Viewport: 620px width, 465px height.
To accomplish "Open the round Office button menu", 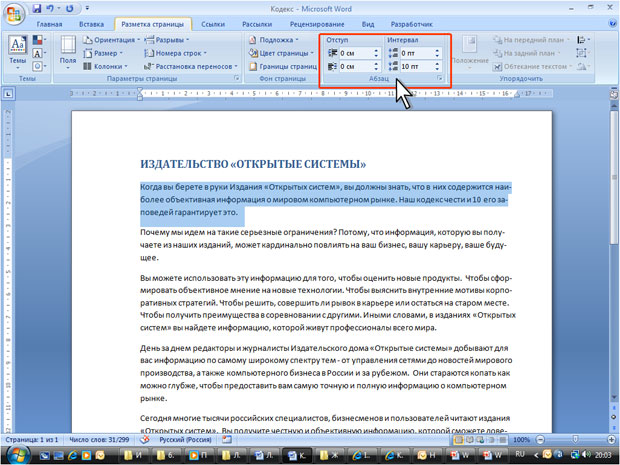I will pyautogui.click(x=14, y=14).
